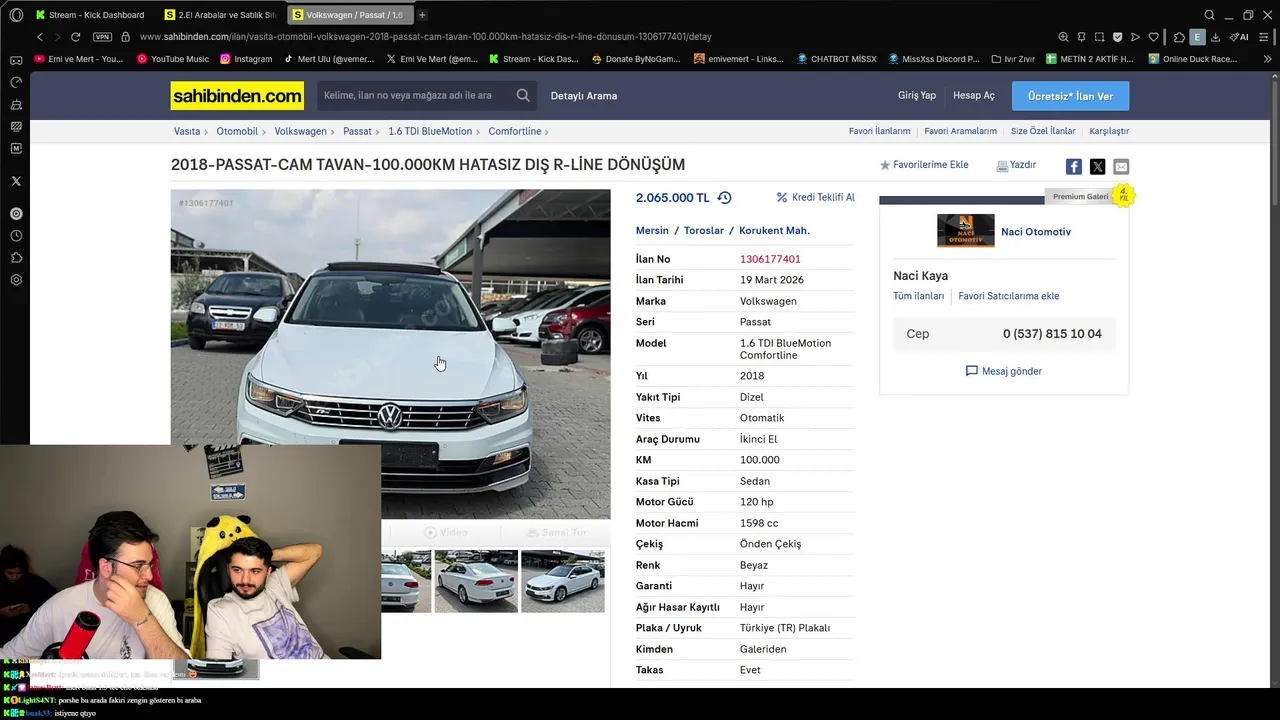The height and width of the screenshot is (720, 1280).
Task: Expand the 1.6 TDI BlueMotion breadcrumb
Action: point(430,131)
